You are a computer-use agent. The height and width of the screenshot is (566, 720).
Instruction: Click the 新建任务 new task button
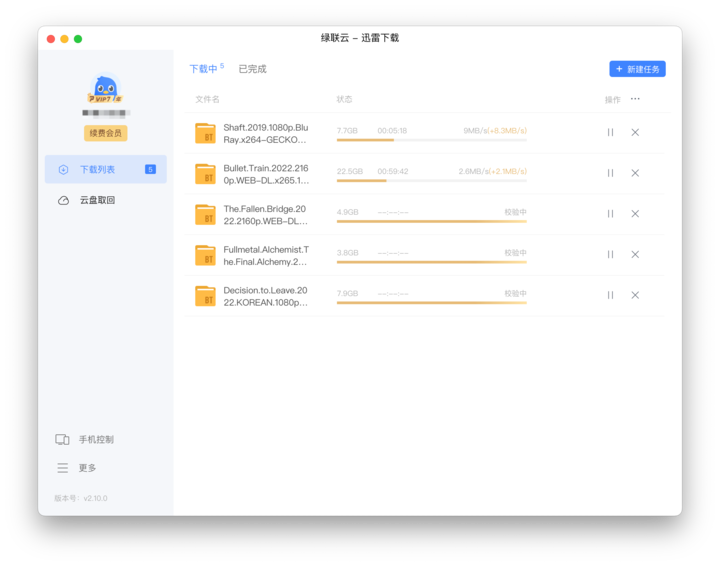pos(637,69)
